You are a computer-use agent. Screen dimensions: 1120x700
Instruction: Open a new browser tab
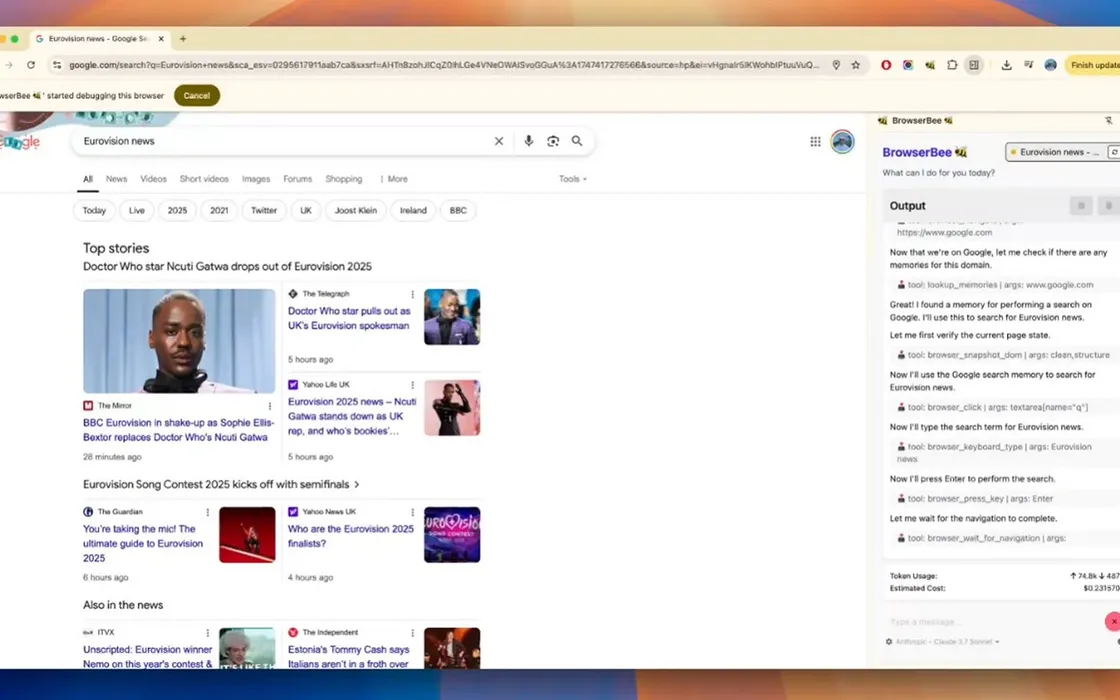coord(183,39)
